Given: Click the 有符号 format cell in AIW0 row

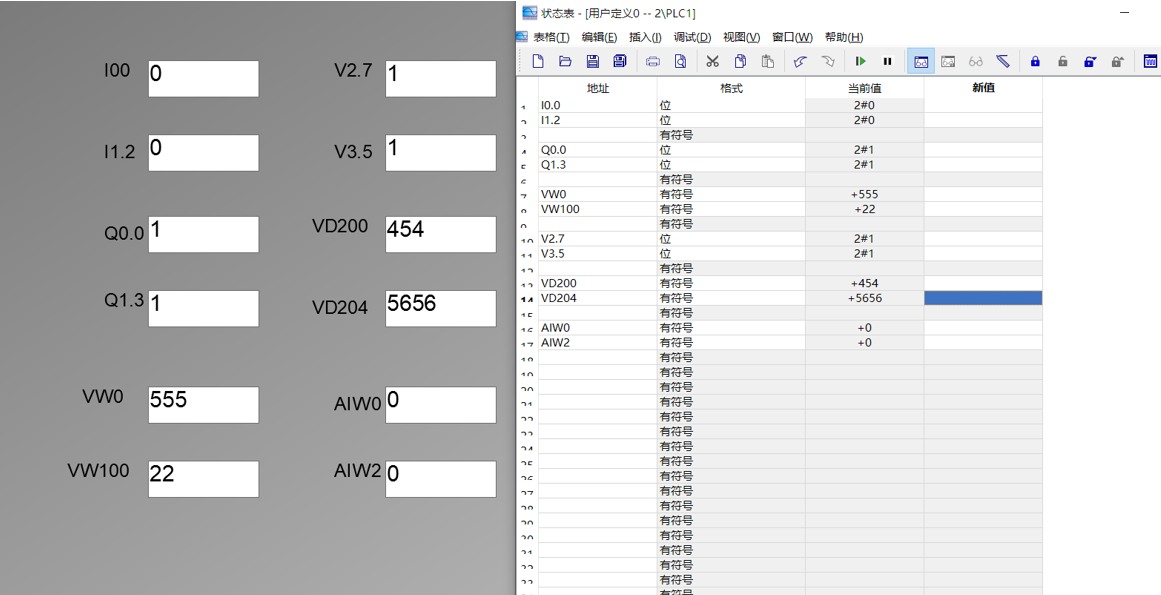Looking at the screenshot, I should [x=731, y=327].
